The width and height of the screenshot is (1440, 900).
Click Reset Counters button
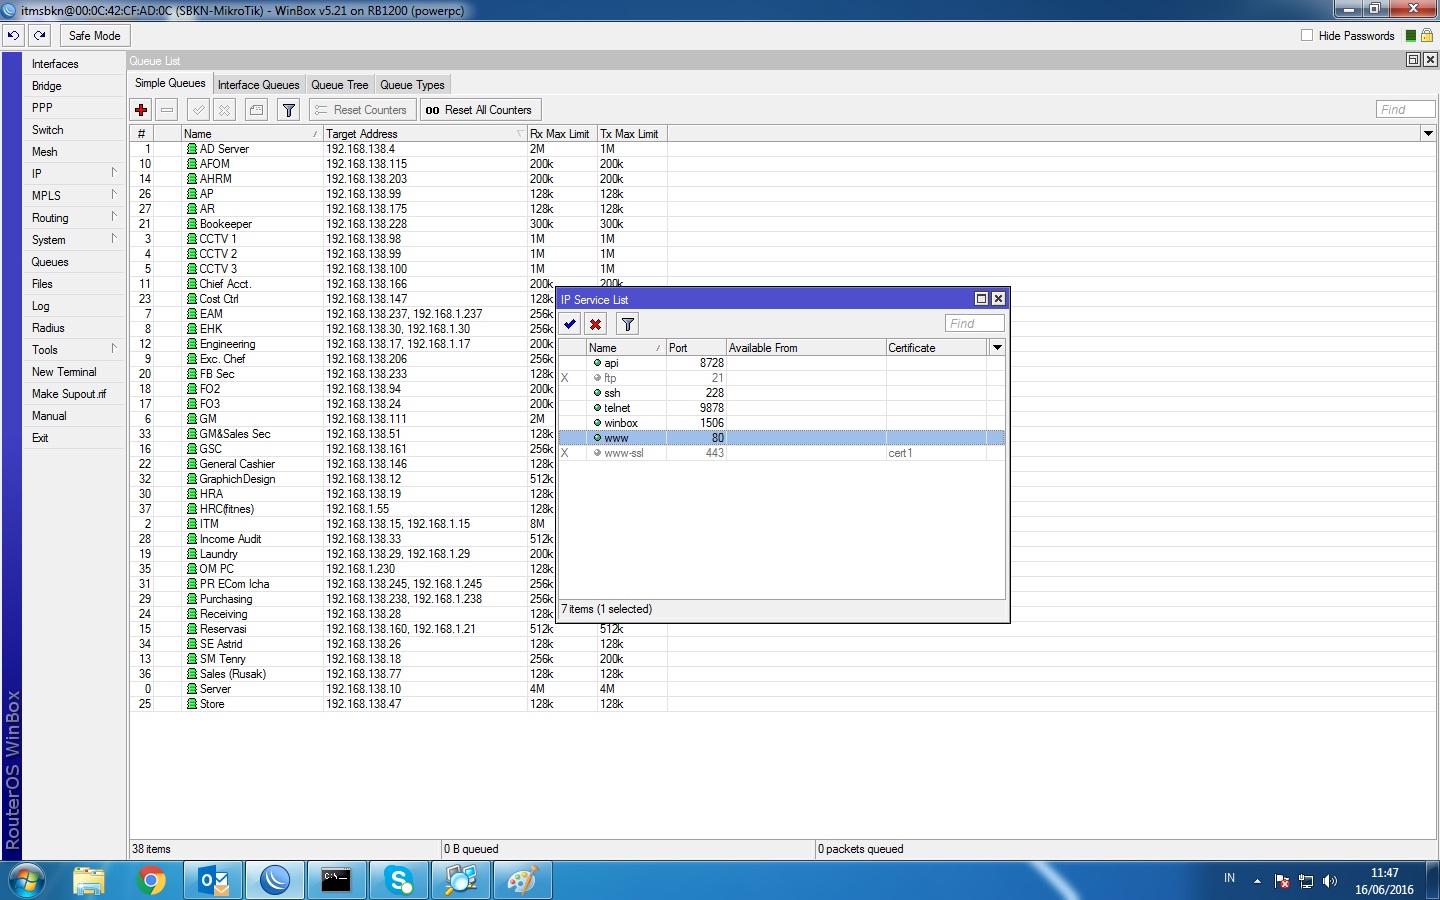click(361, 110)
